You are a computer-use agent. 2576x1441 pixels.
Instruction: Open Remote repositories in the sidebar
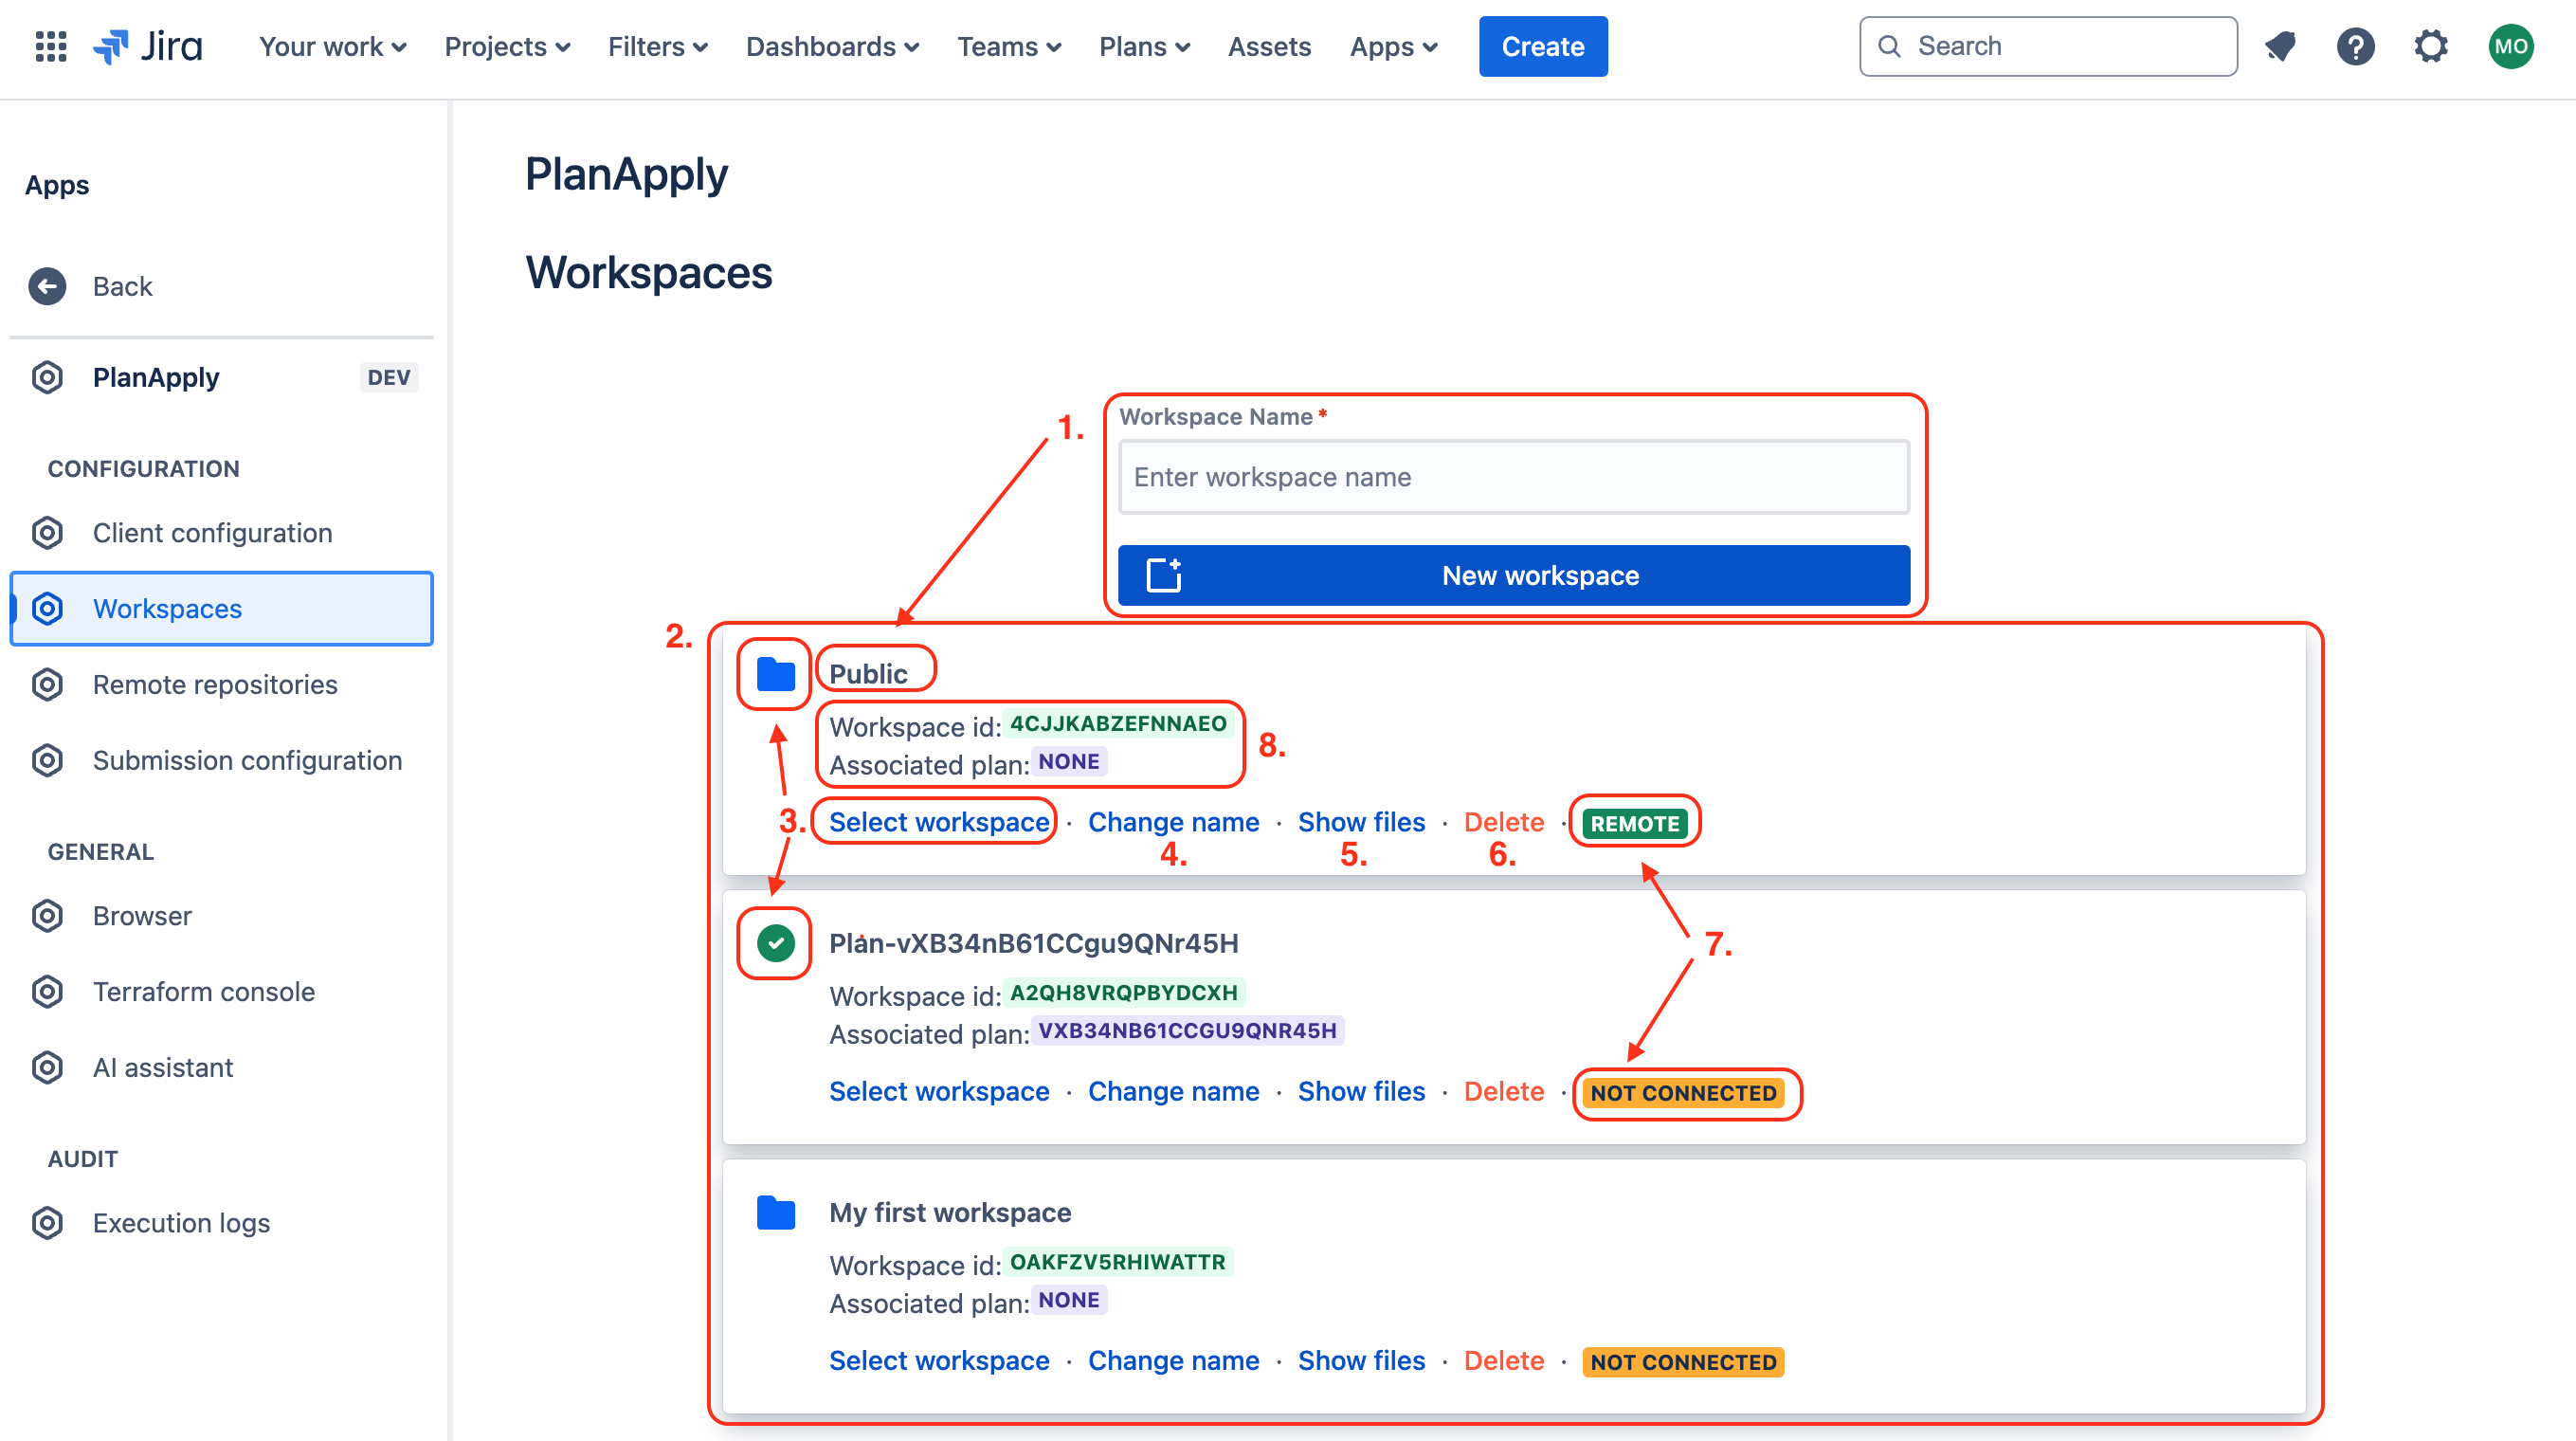pyautogui.click(x=215, y=684)
